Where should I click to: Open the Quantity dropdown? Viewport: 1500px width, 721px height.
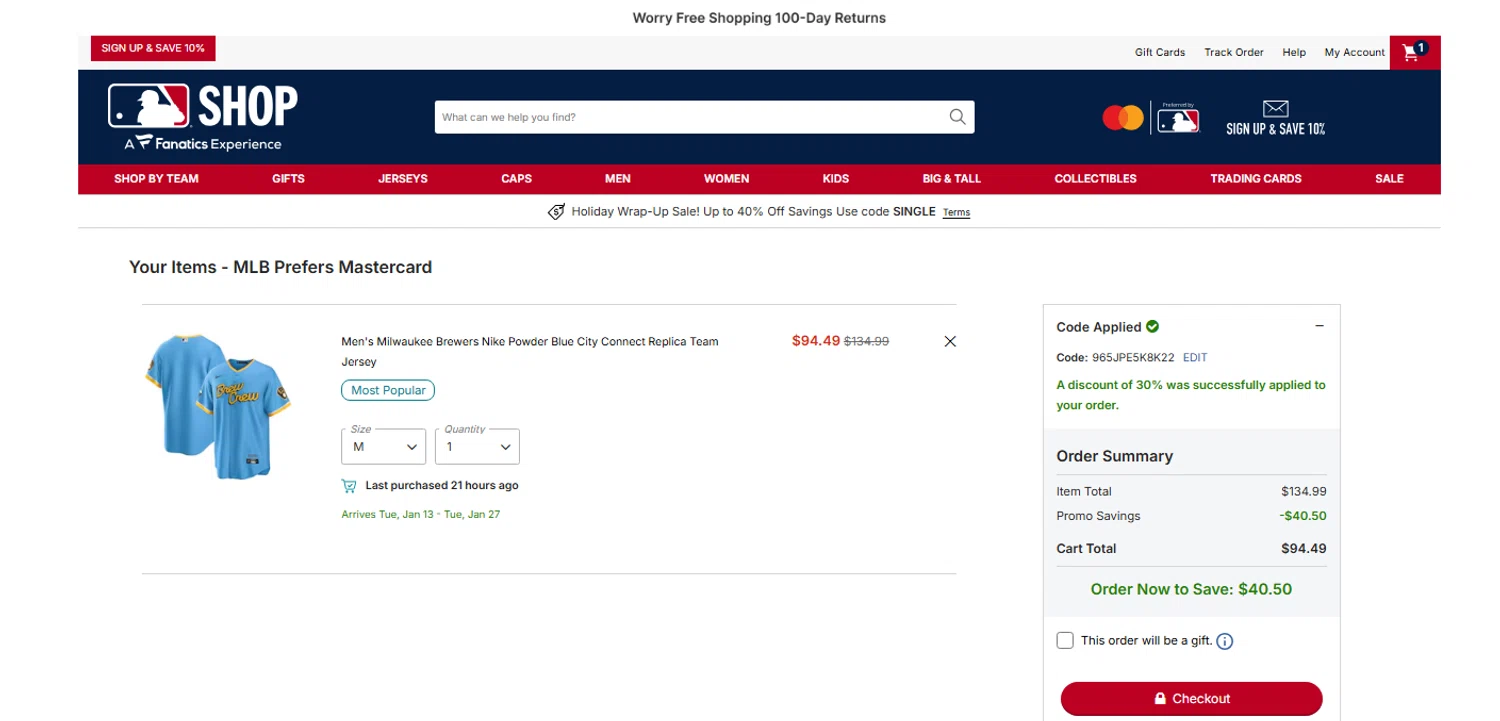pos(477,446)
